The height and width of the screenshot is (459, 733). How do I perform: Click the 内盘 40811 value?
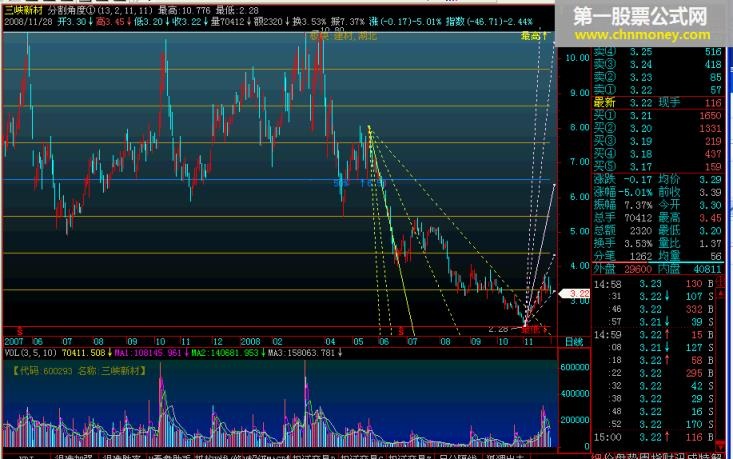pos(708,269)
